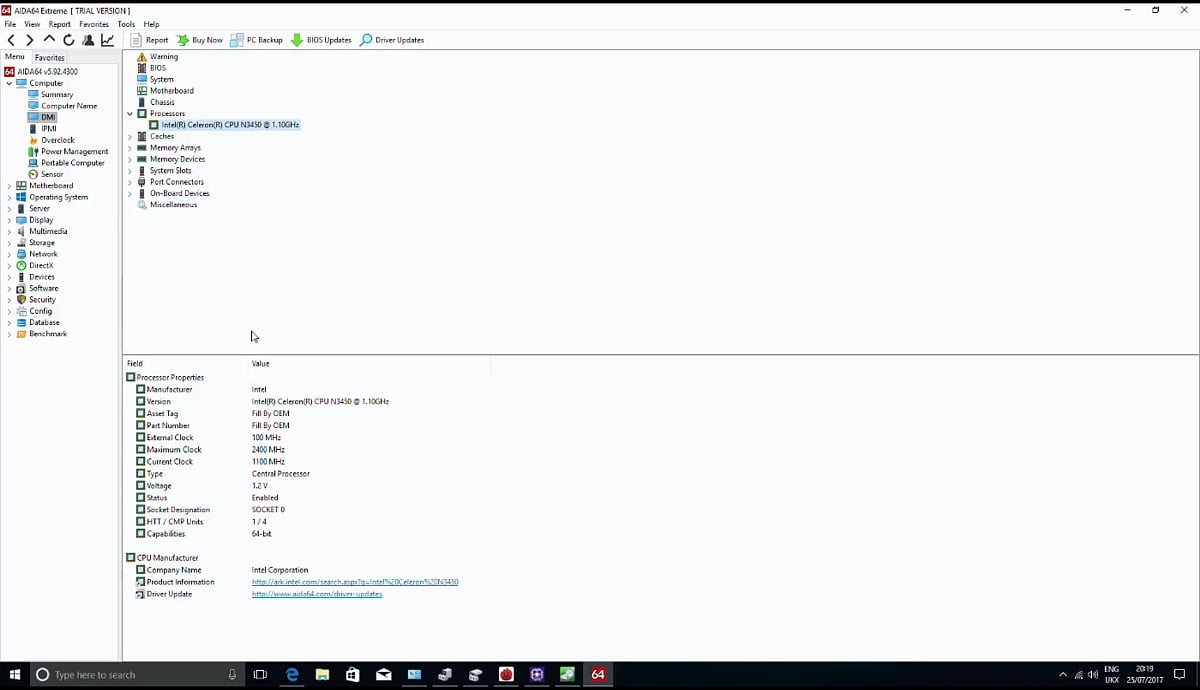
Task: Open PC Backup from toolbar
Action: (257, 40)
